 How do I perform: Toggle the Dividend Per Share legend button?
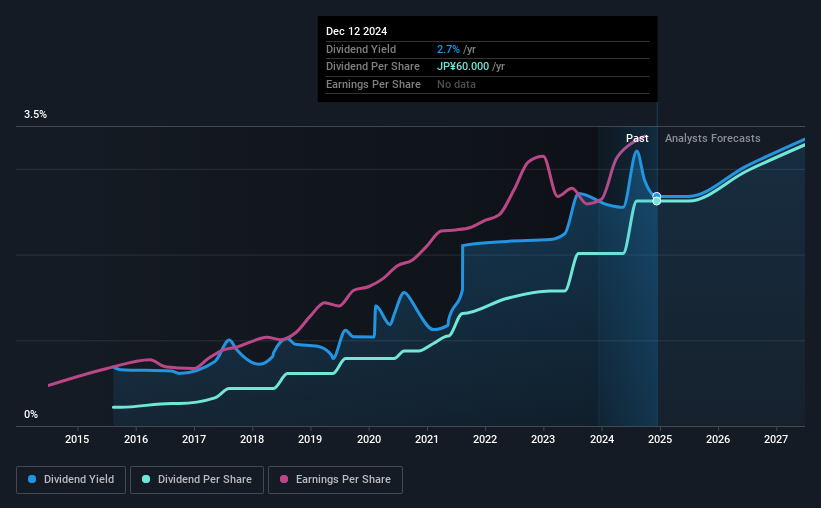[x=197, y=480]
